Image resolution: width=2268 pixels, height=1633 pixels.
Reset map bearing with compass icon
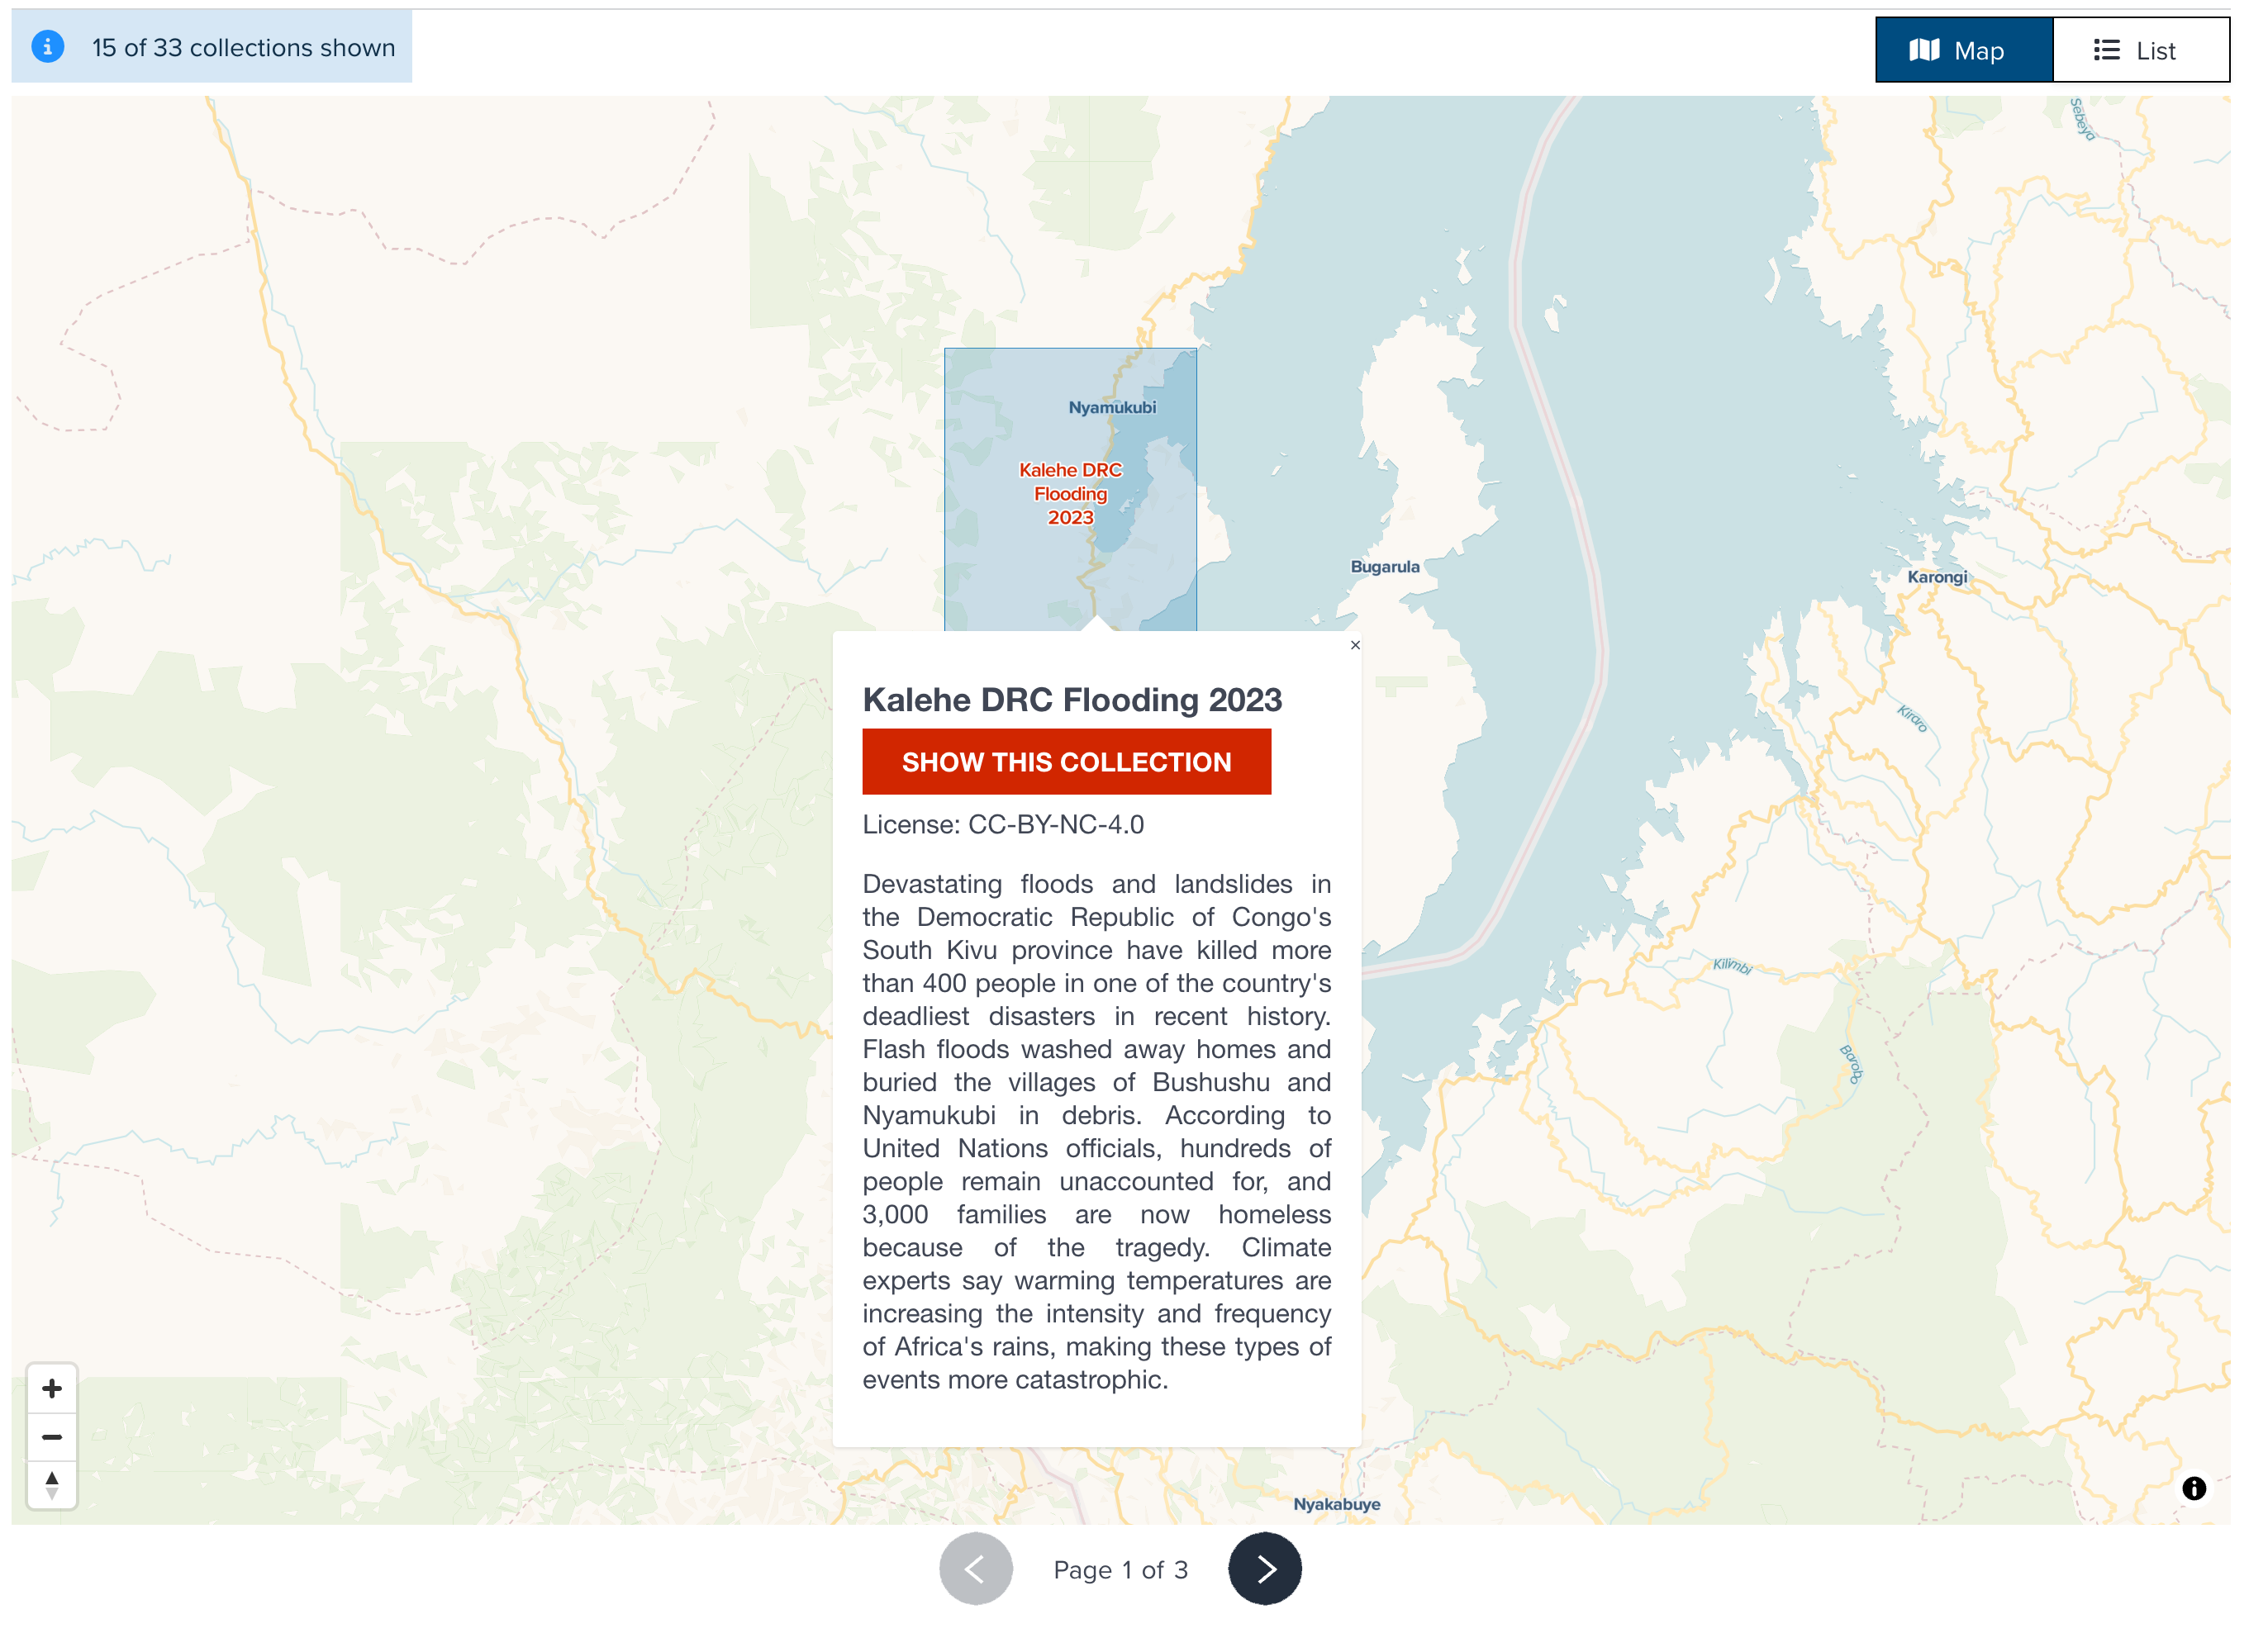point(52,1485)
